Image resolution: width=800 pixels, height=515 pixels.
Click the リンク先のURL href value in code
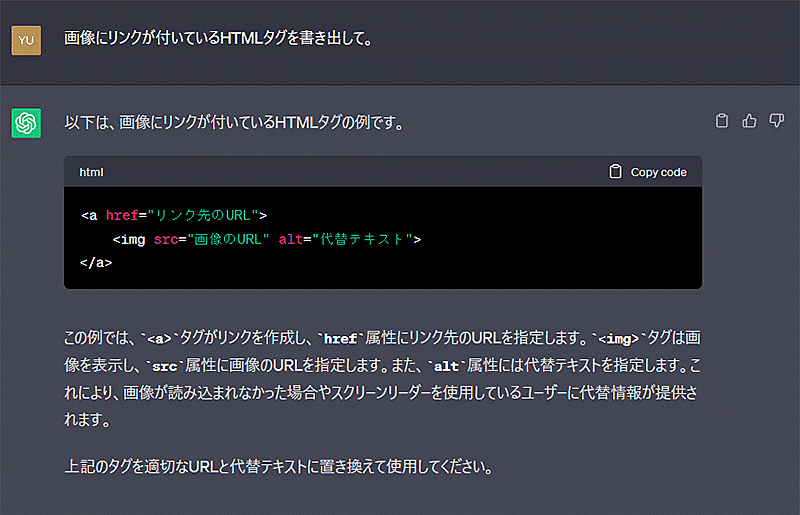point(203,215)
